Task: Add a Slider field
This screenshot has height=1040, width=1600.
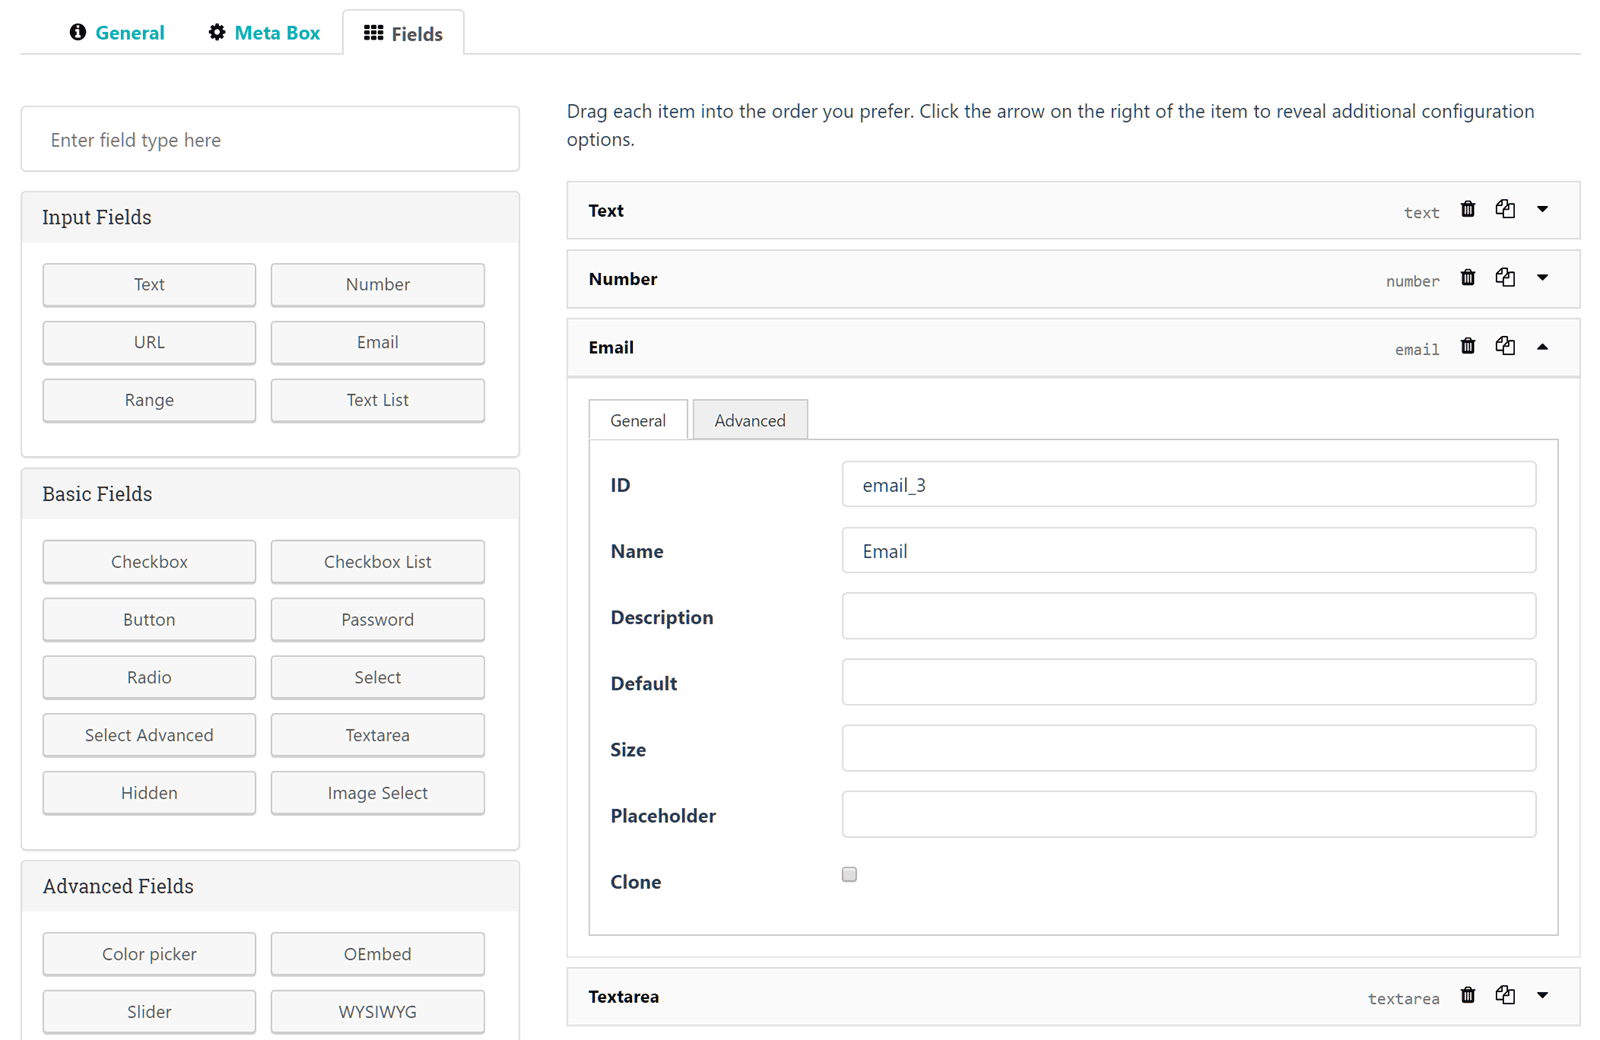Action: [149, 1012]
